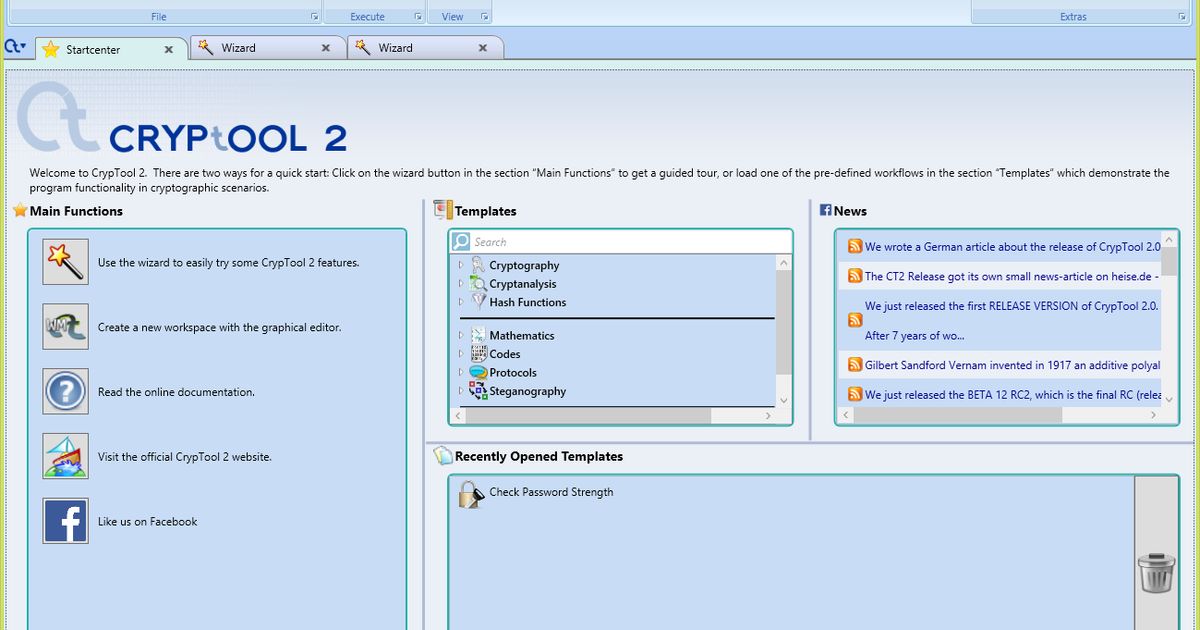Screen dimensions: 1200x630
Task: Expand the Cryptography tree node
Action: point(463,265)
